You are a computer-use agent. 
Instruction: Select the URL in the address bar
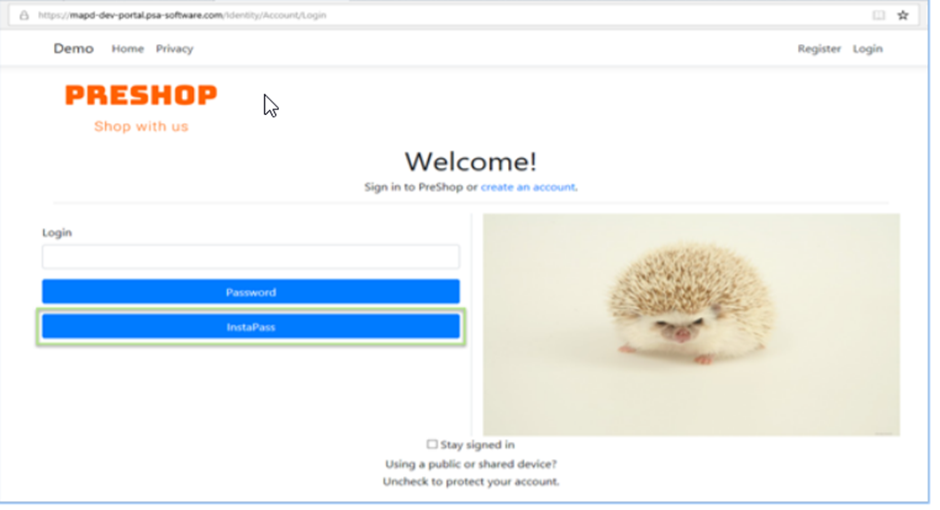[x=180, y=16]
